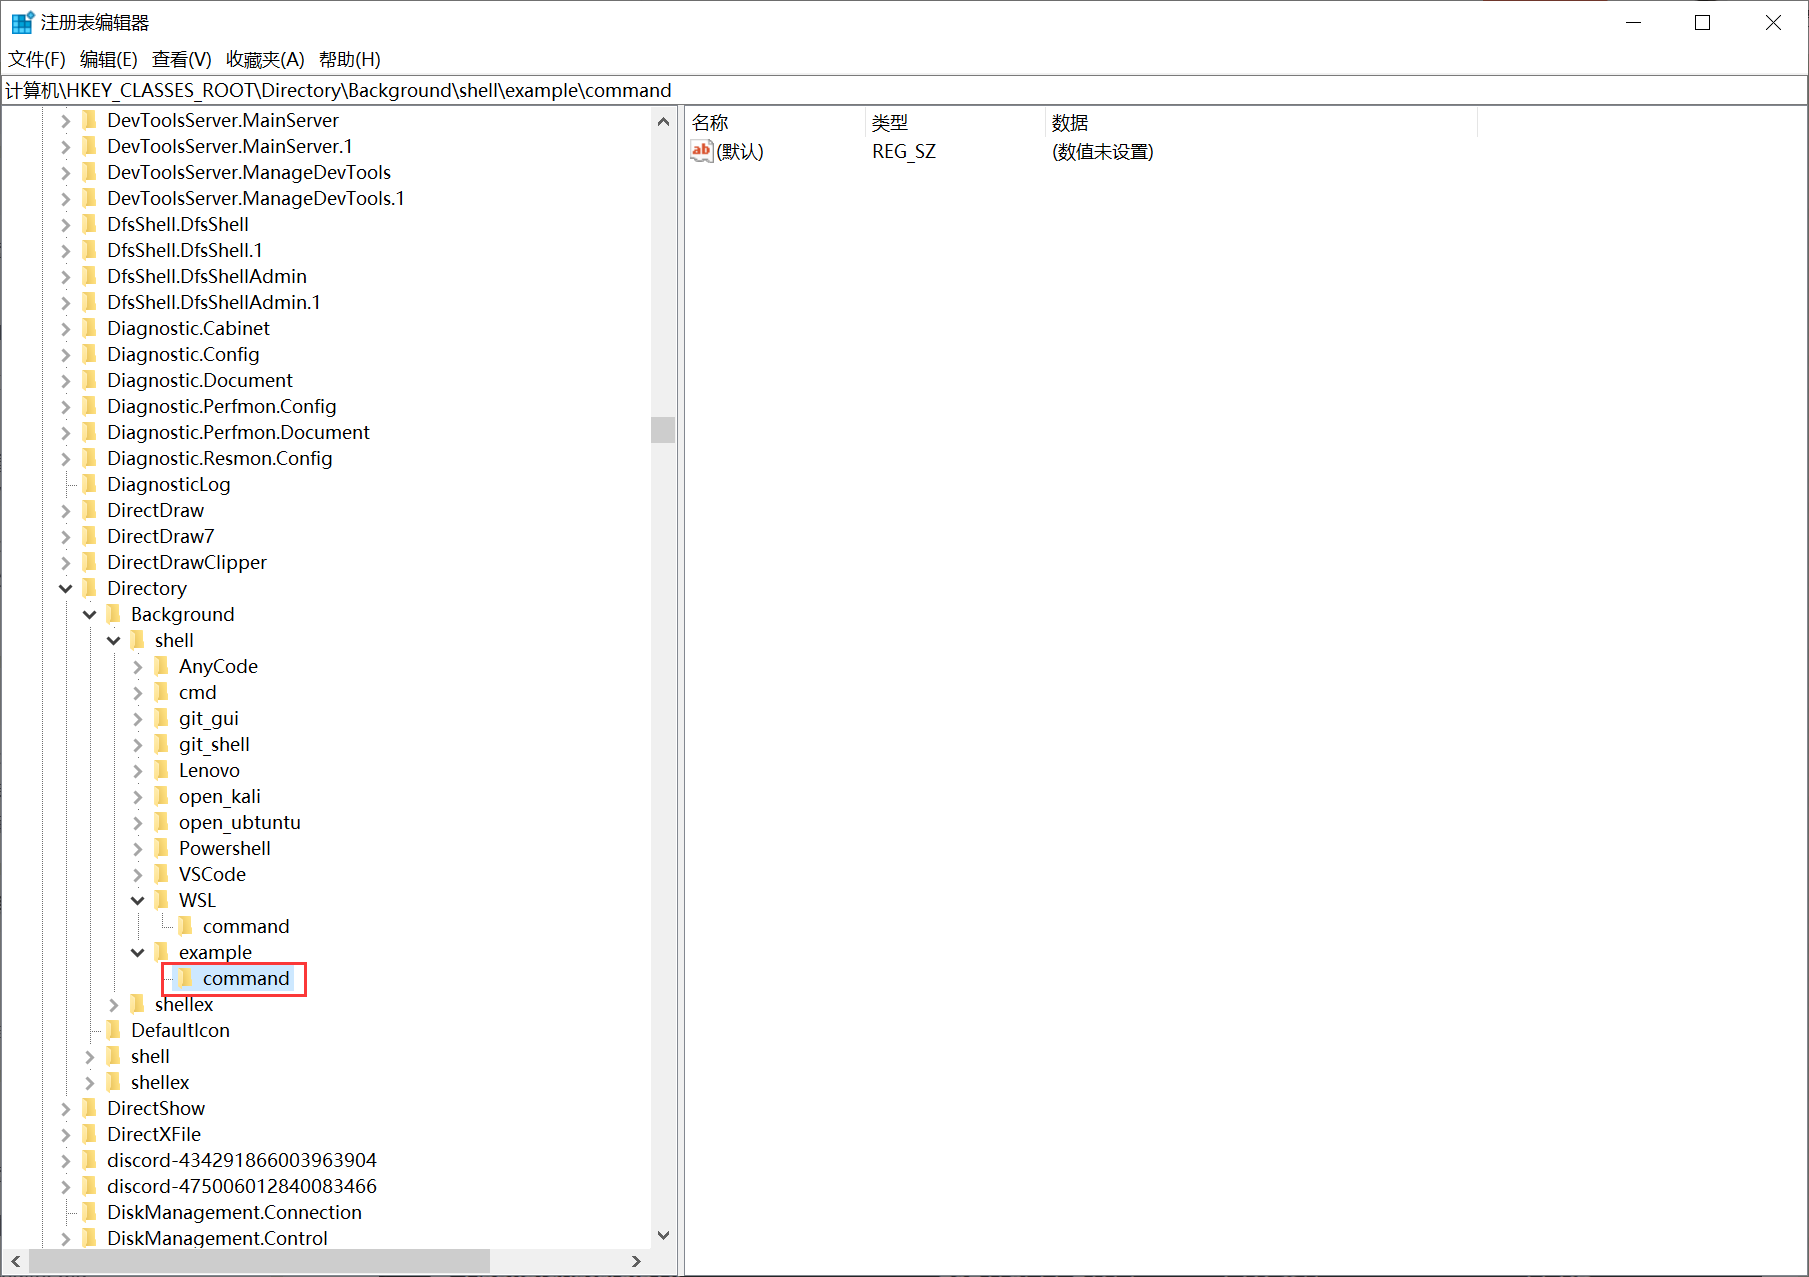1809x1277 pixels.
Task: Select the open_kali registry key
Action: tap(219, 796)
